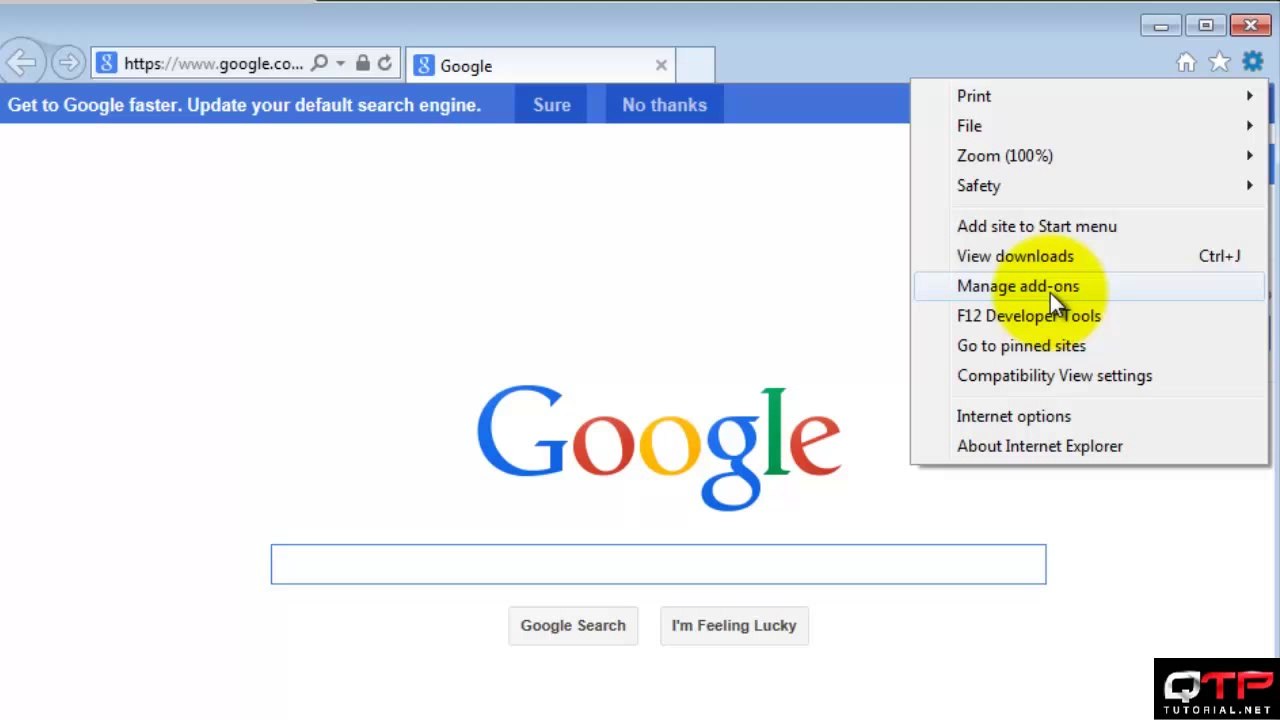Click the I'm Feeling Lucky button

[734, 626]
